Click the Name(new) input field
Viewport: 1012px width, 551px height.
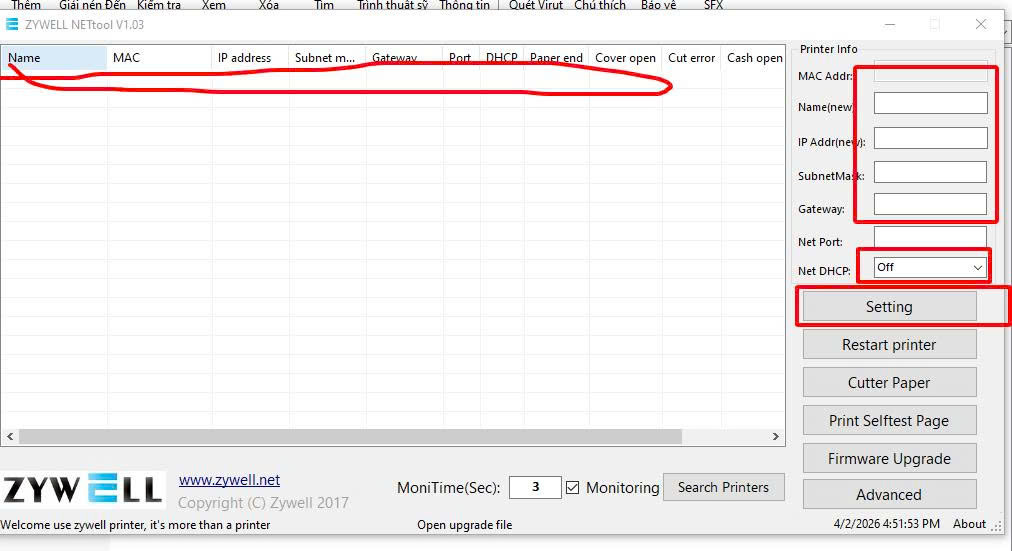[930, 103]
